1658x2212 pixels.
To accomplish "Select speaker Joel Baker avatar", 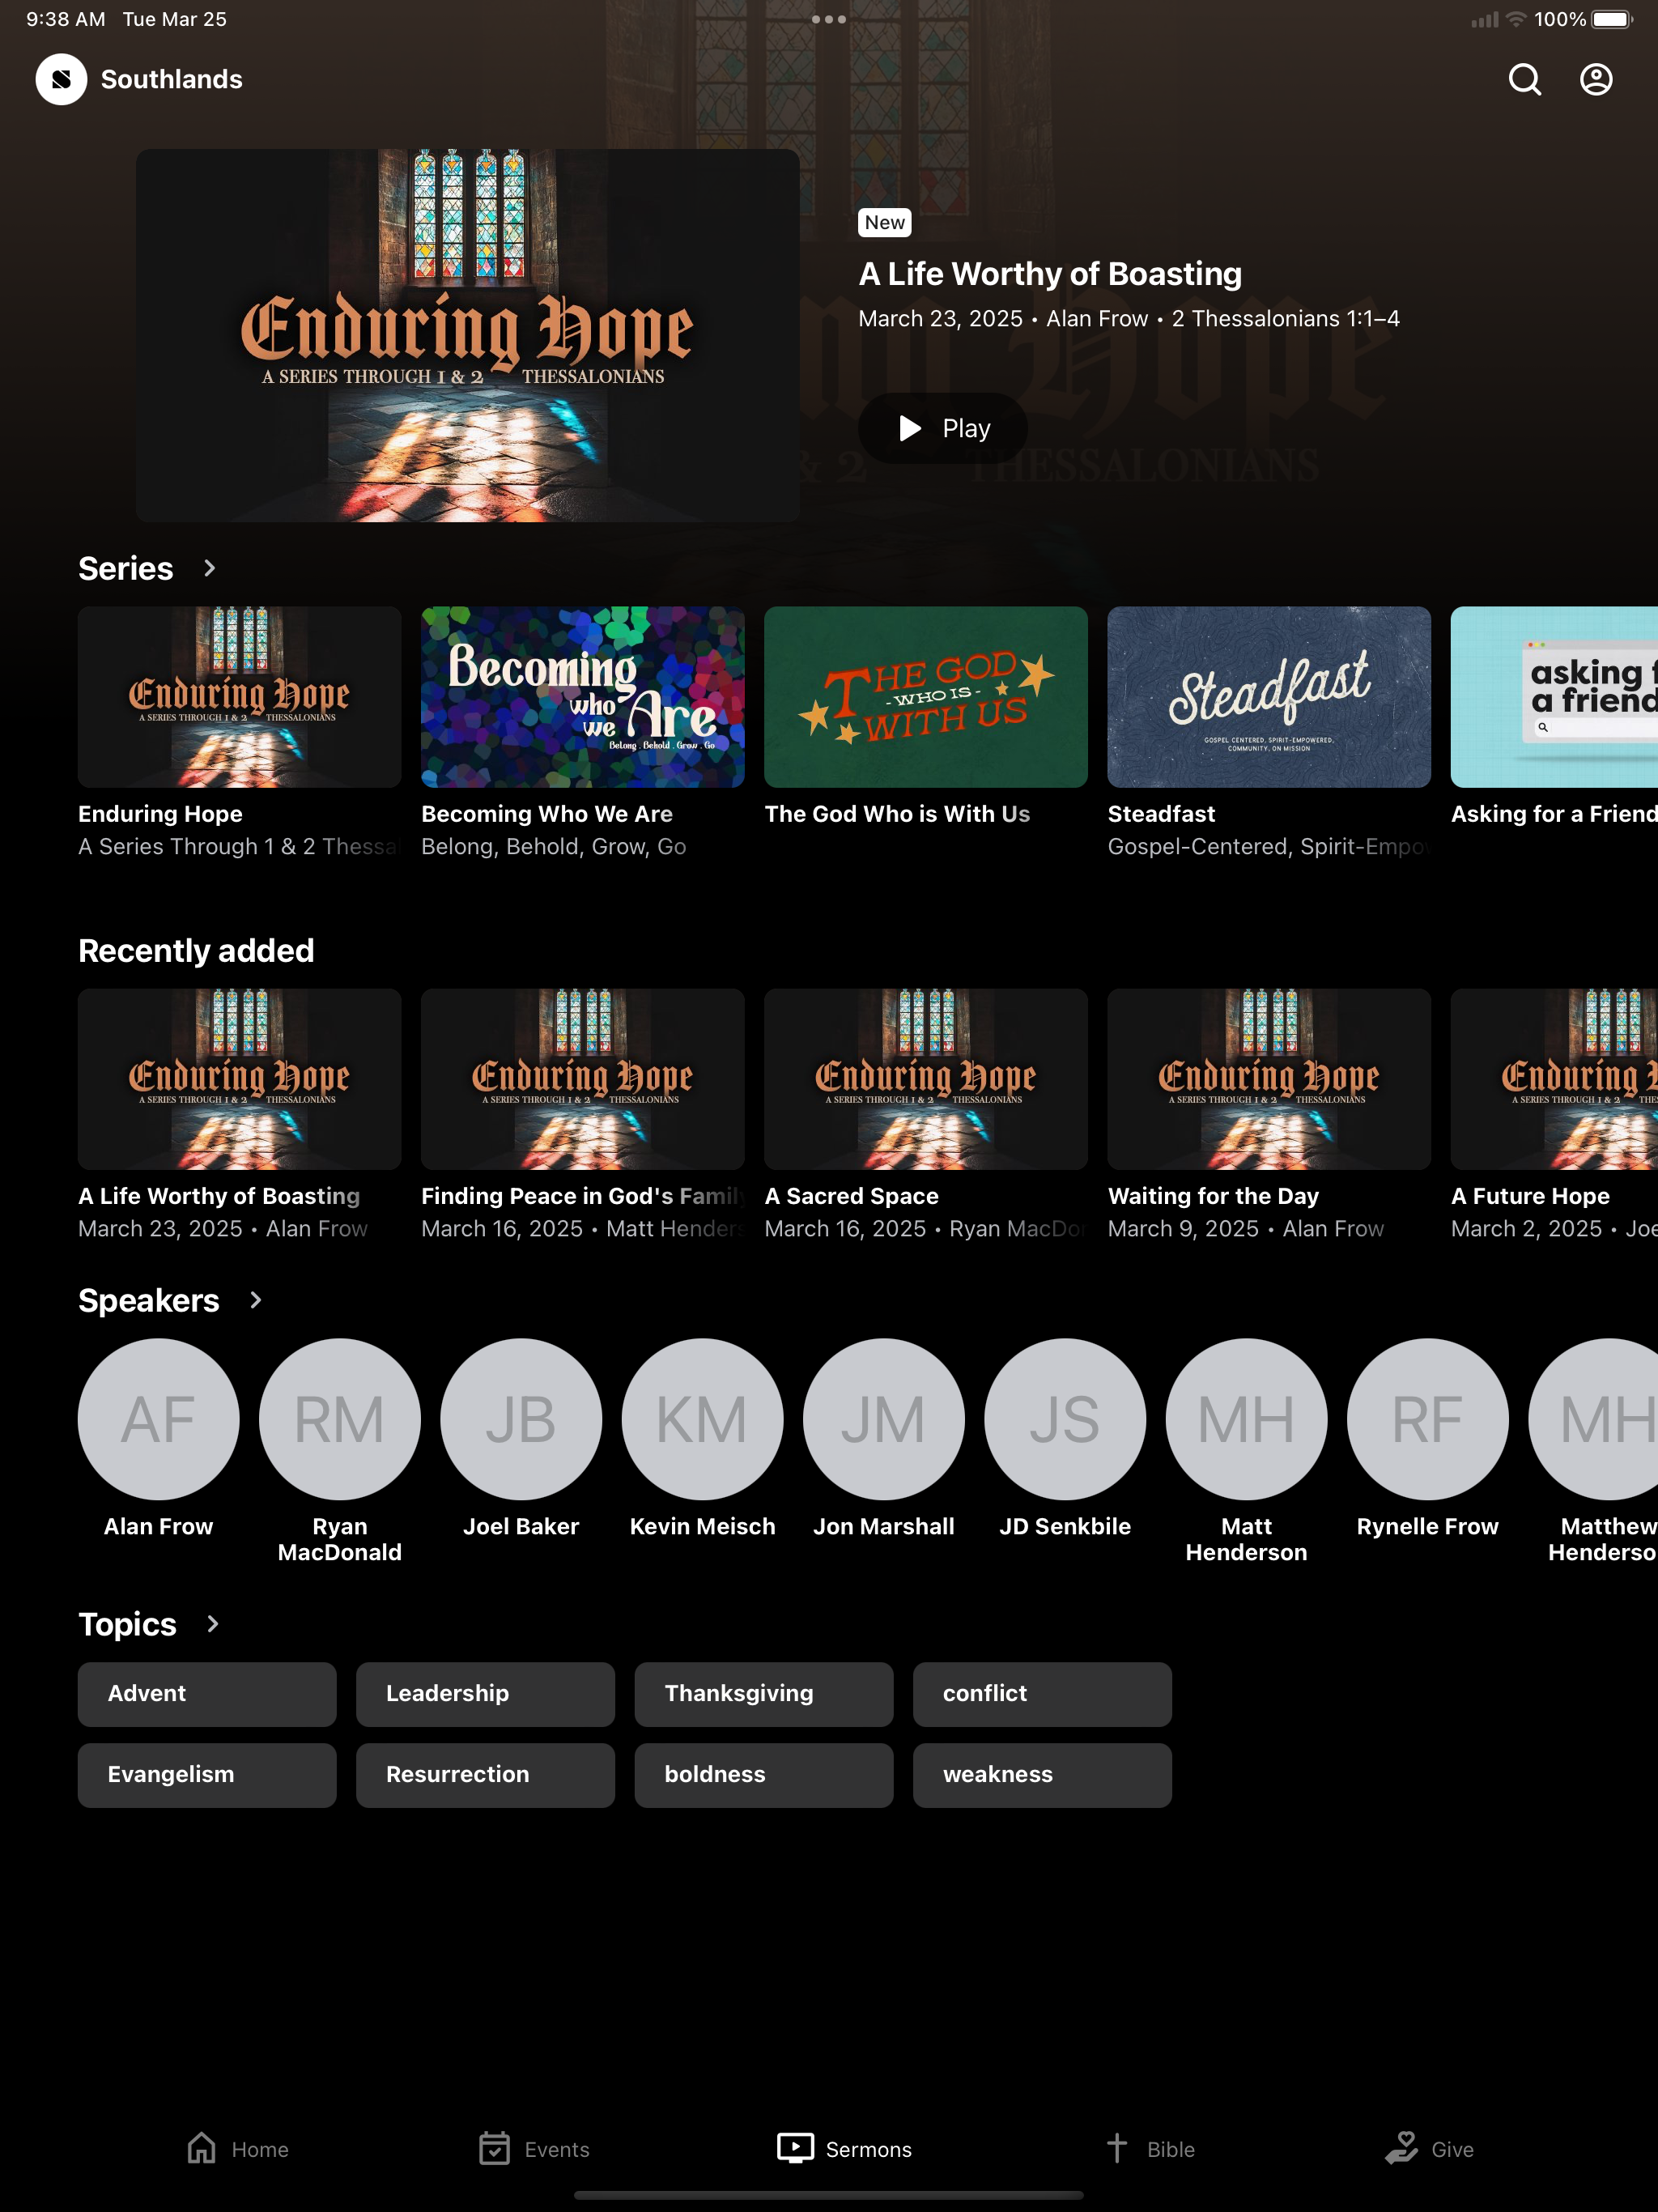I will pos(521,1419).
